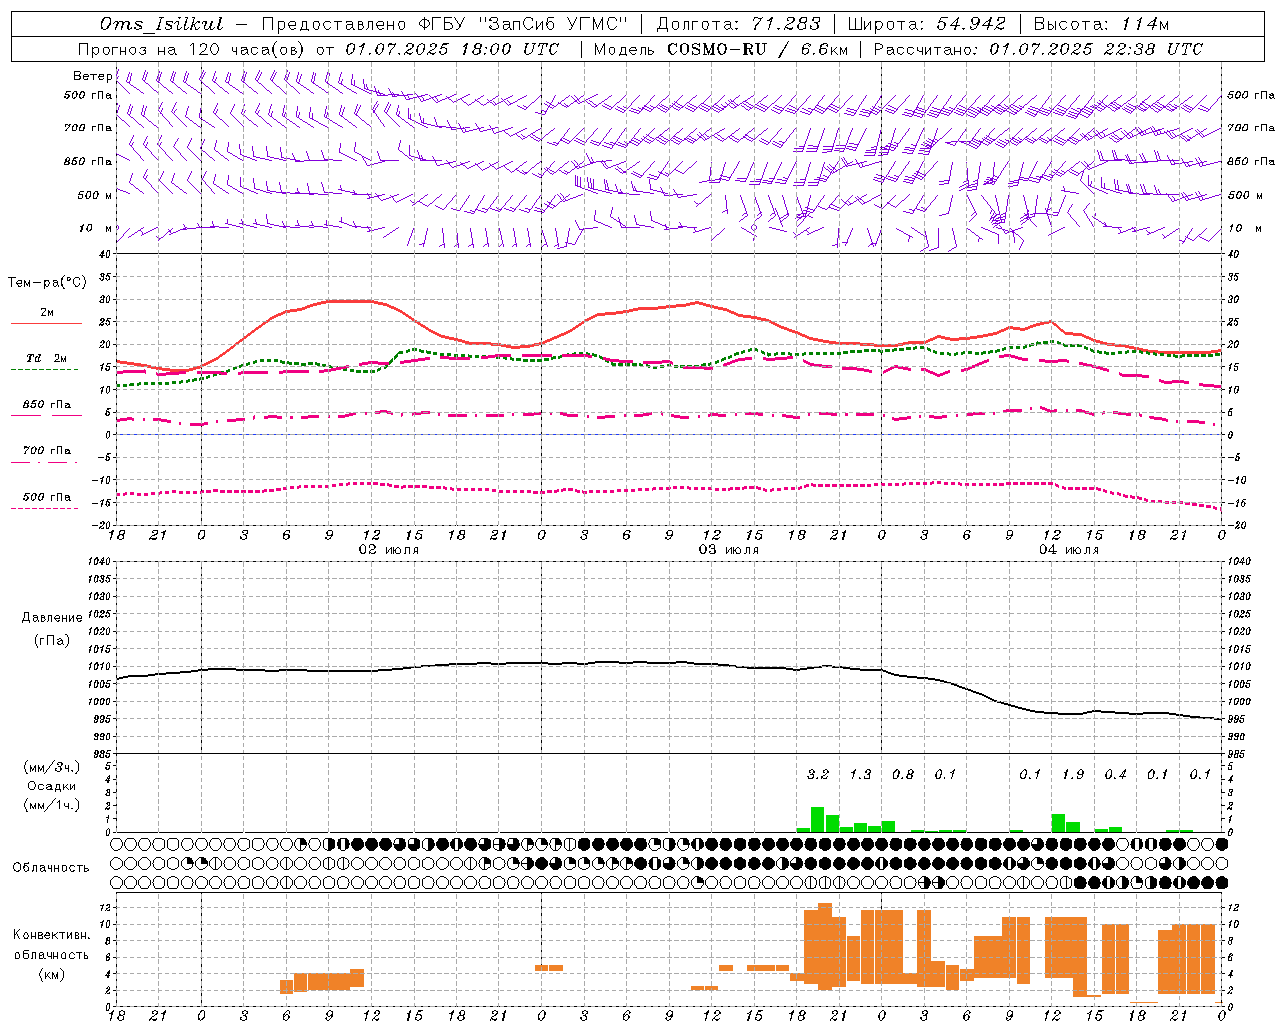Image resolution: width=1280 pixels, height=1024 pixels.
Task: Click the solid red 2м legend line sample
Action: (x=46, y=324)
